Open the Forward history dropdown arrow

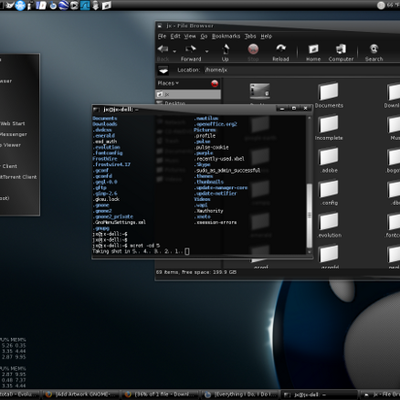207,52
